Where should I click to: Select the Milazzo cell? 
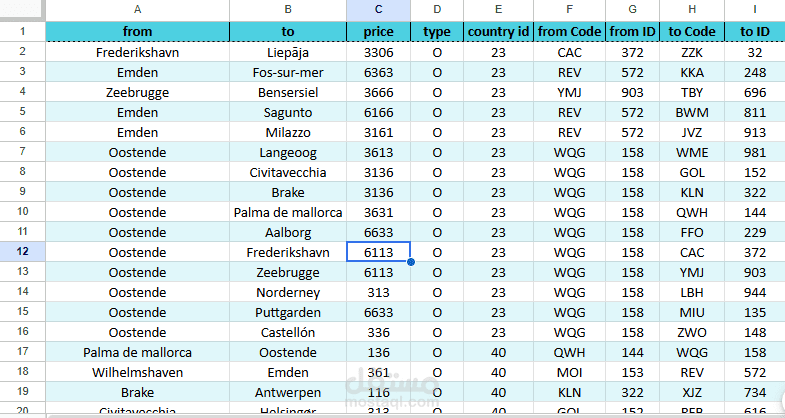pyautogui.click(x=288, y=132)
